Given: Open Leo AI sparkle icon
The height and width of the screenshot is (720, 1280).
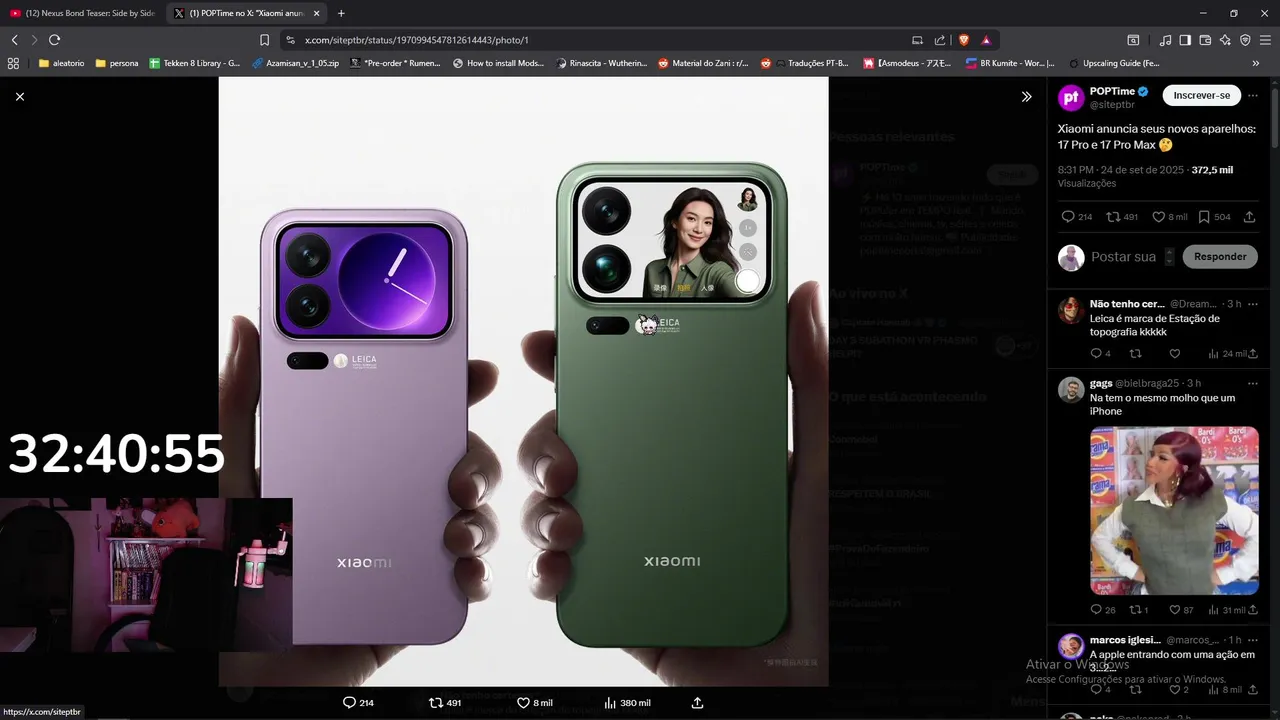Looking at the screenshot, I should pyautogui.click(x=1225, y=40).
